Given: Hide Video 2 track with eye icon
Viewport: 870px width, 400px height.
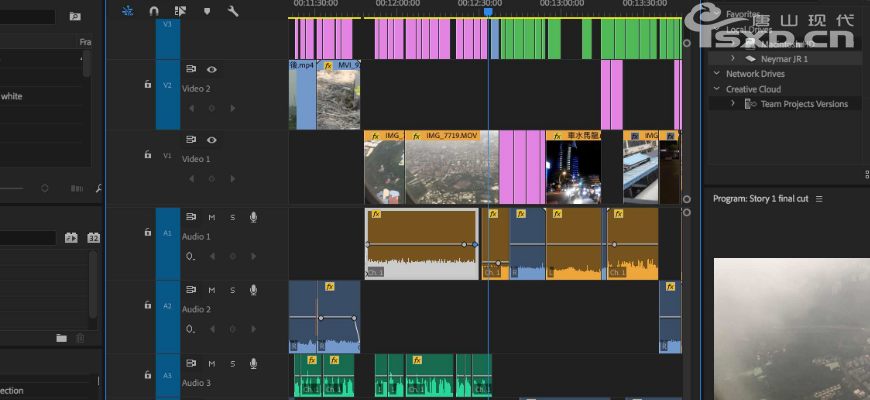Looking at the screenshot, I should click(212, 69).
